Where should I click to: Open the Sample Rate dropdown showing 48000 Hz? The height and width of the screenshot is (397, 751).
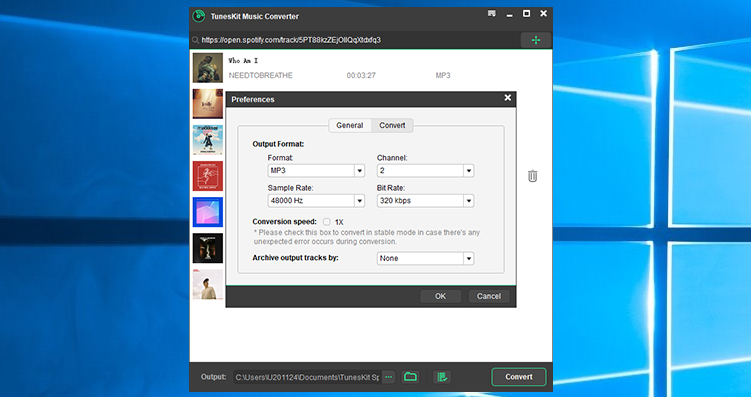click(316, 201)
